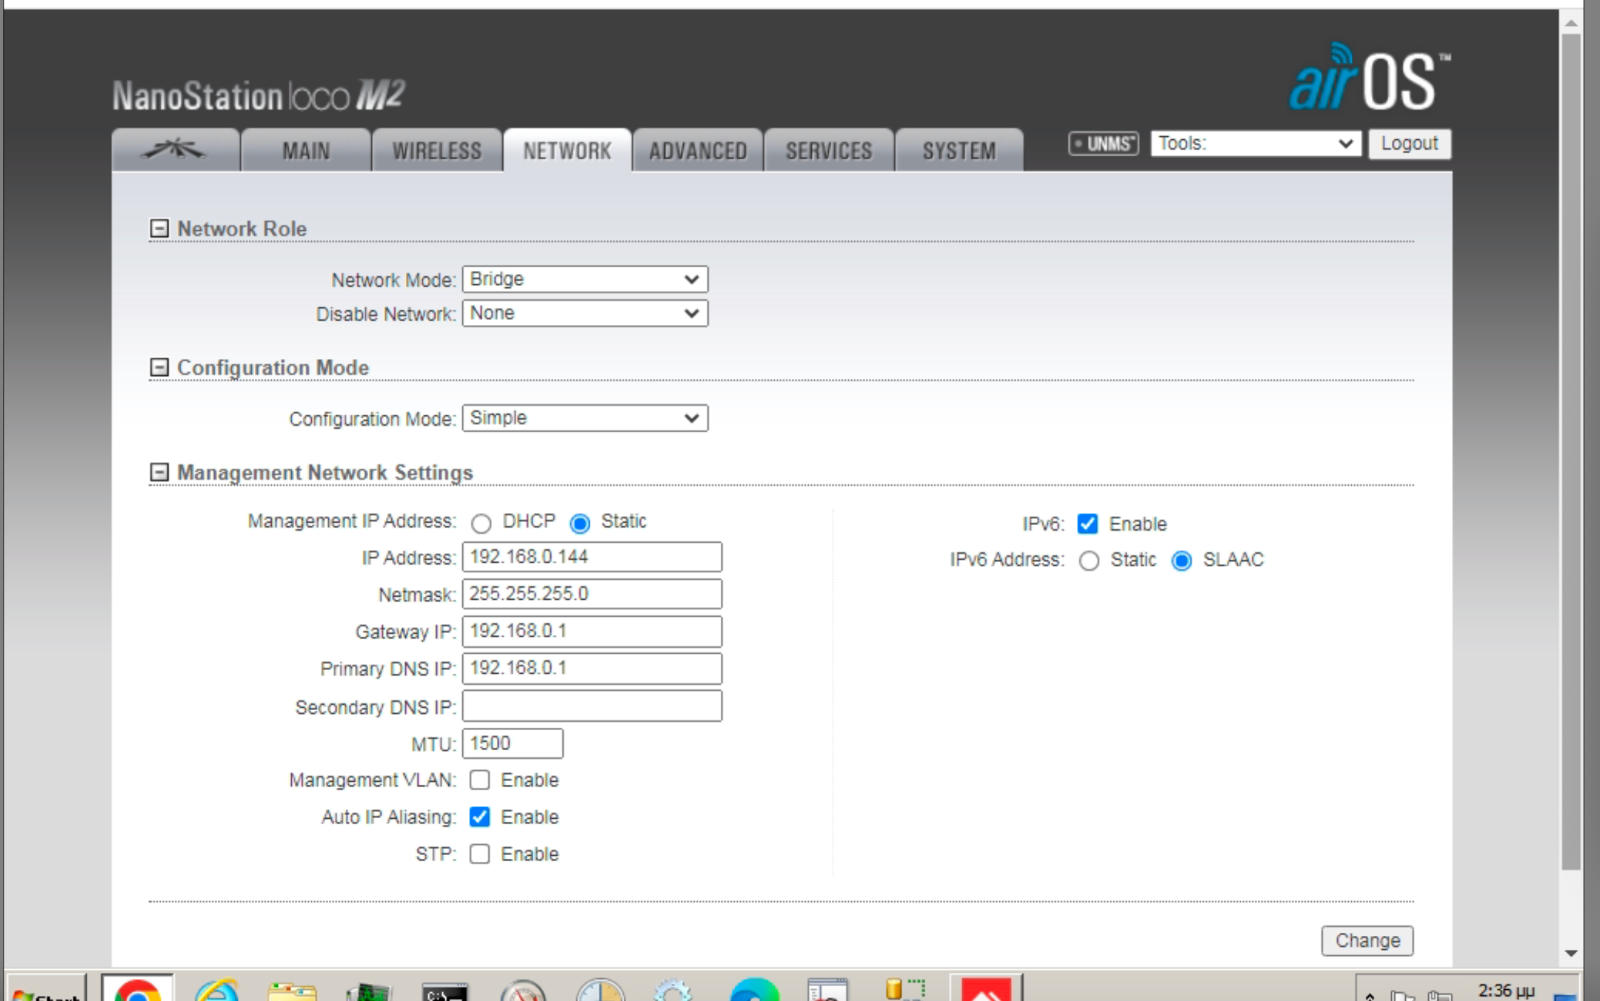
Task: Click the Chrome icon in taskbar
Action: tap(137, 990)
